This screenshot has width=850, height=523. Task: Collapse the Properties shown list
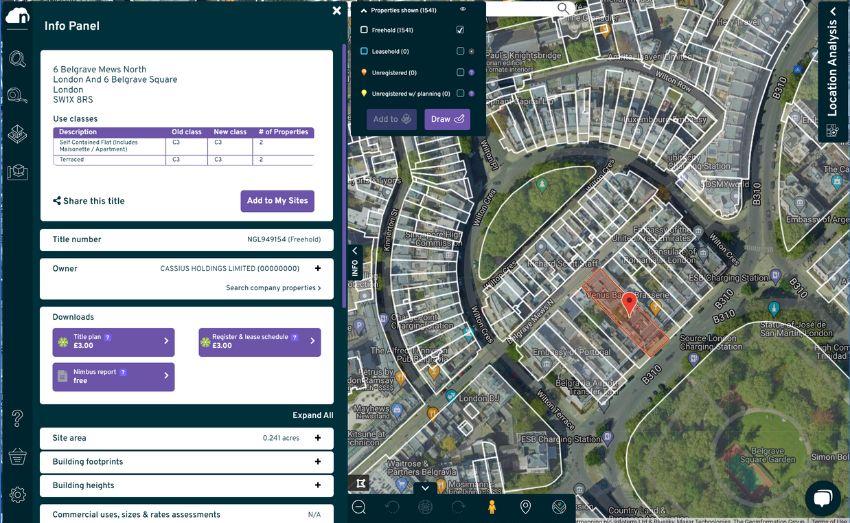click(364, 10)
